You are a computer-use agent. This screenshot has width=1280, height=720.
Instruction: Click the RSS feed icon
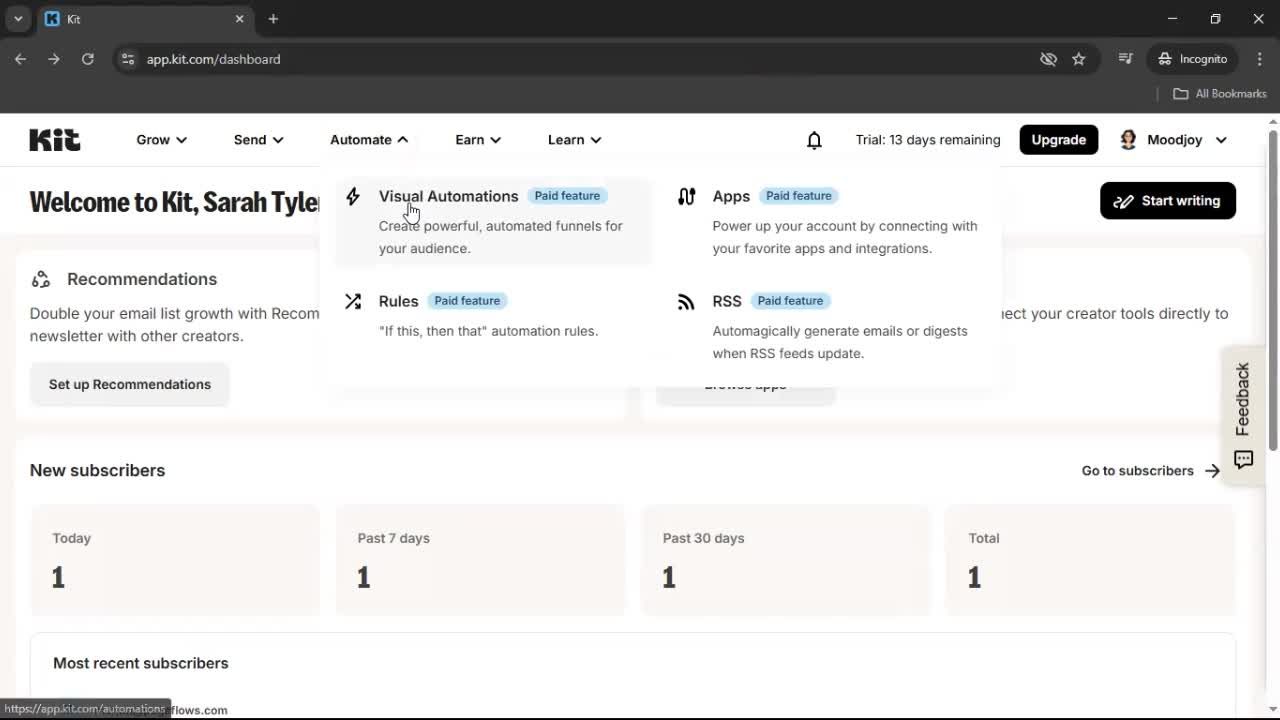point(686,301)
